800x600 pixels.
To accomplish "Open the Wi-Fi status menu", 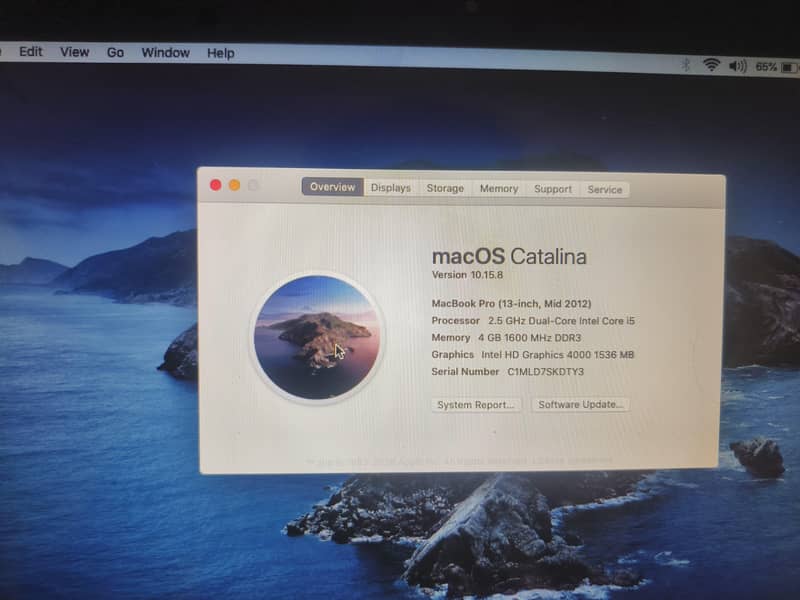I will click(x=711, y=65).
